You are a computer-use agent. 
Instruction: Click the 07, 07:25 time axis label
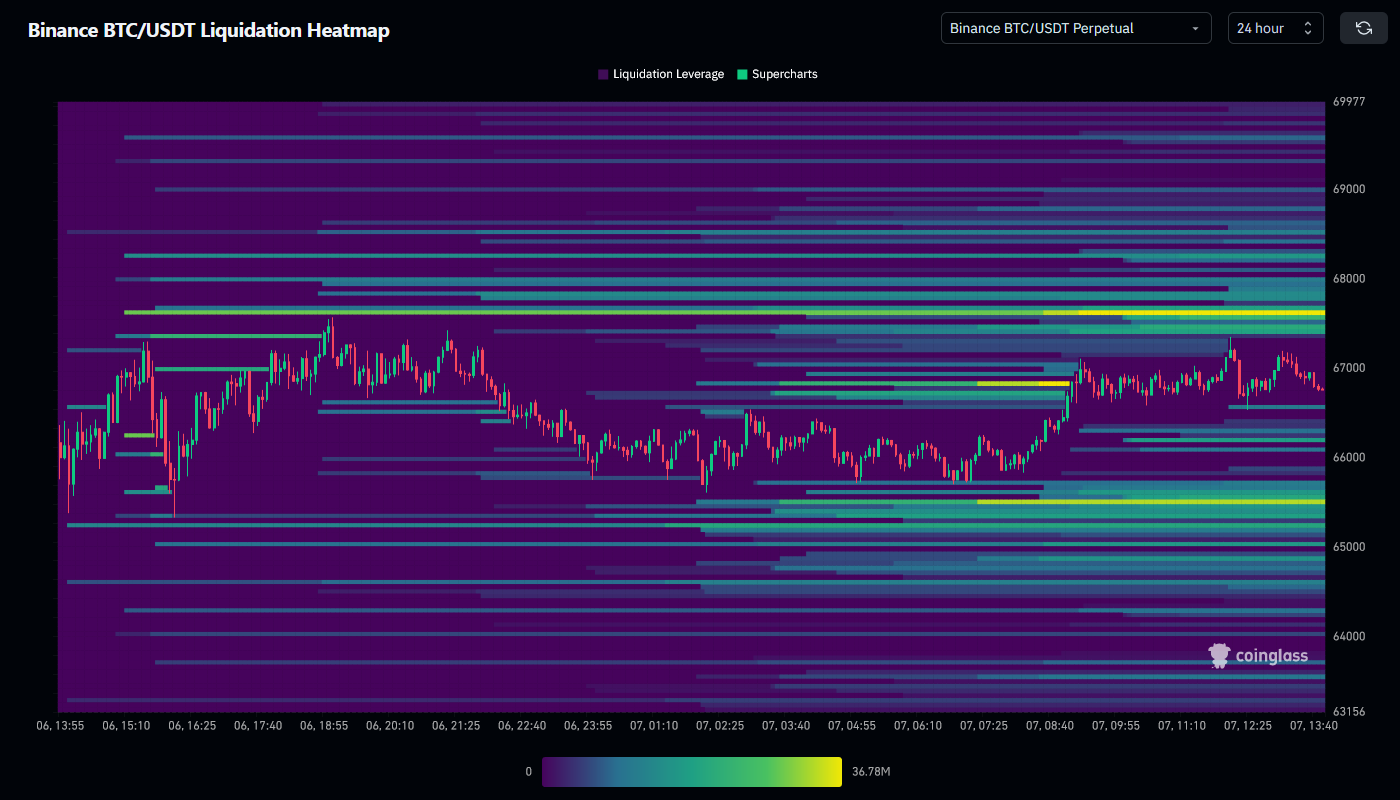click(984, 726)
